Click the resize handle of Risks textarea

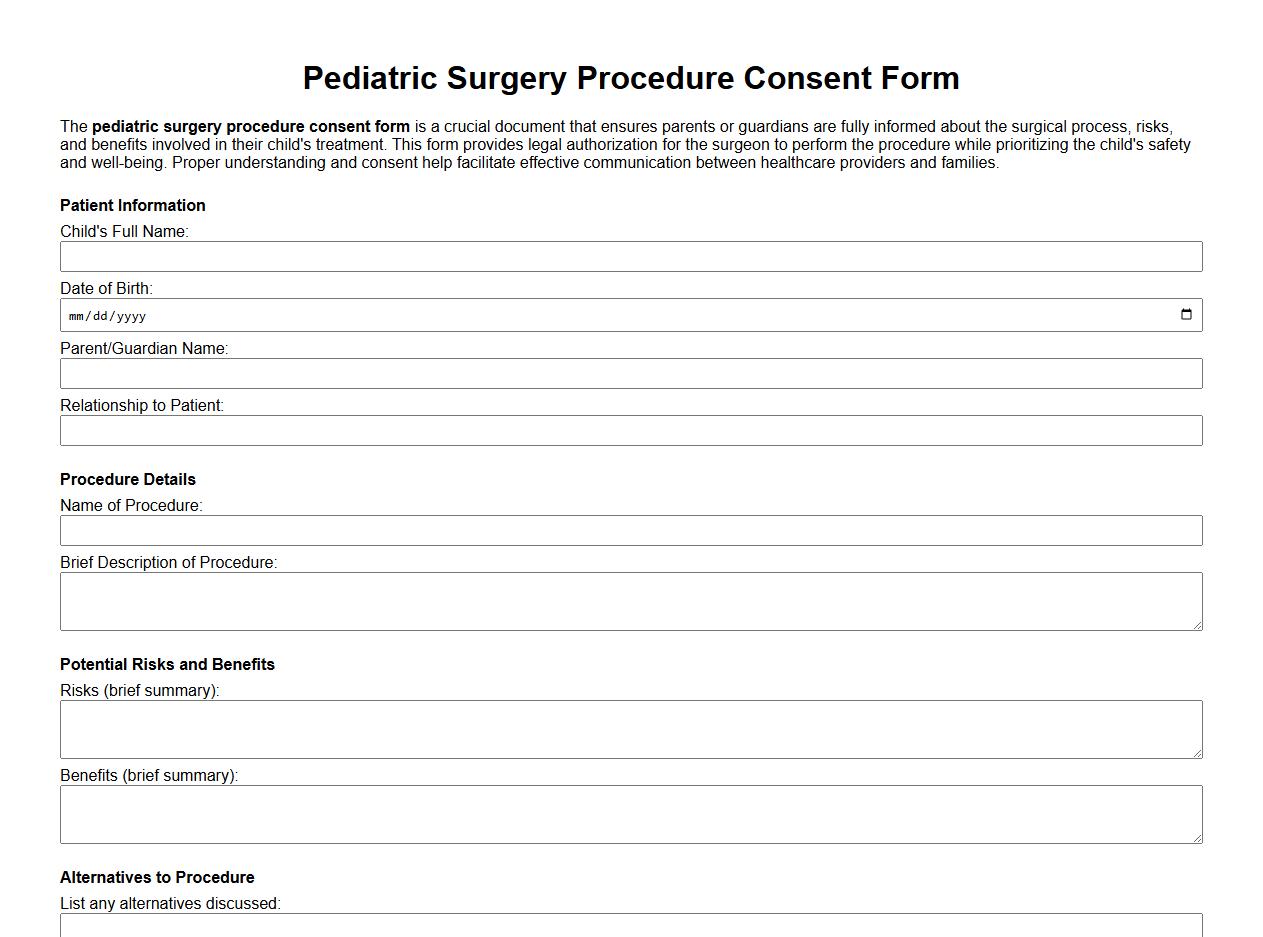click(1197, 753)
